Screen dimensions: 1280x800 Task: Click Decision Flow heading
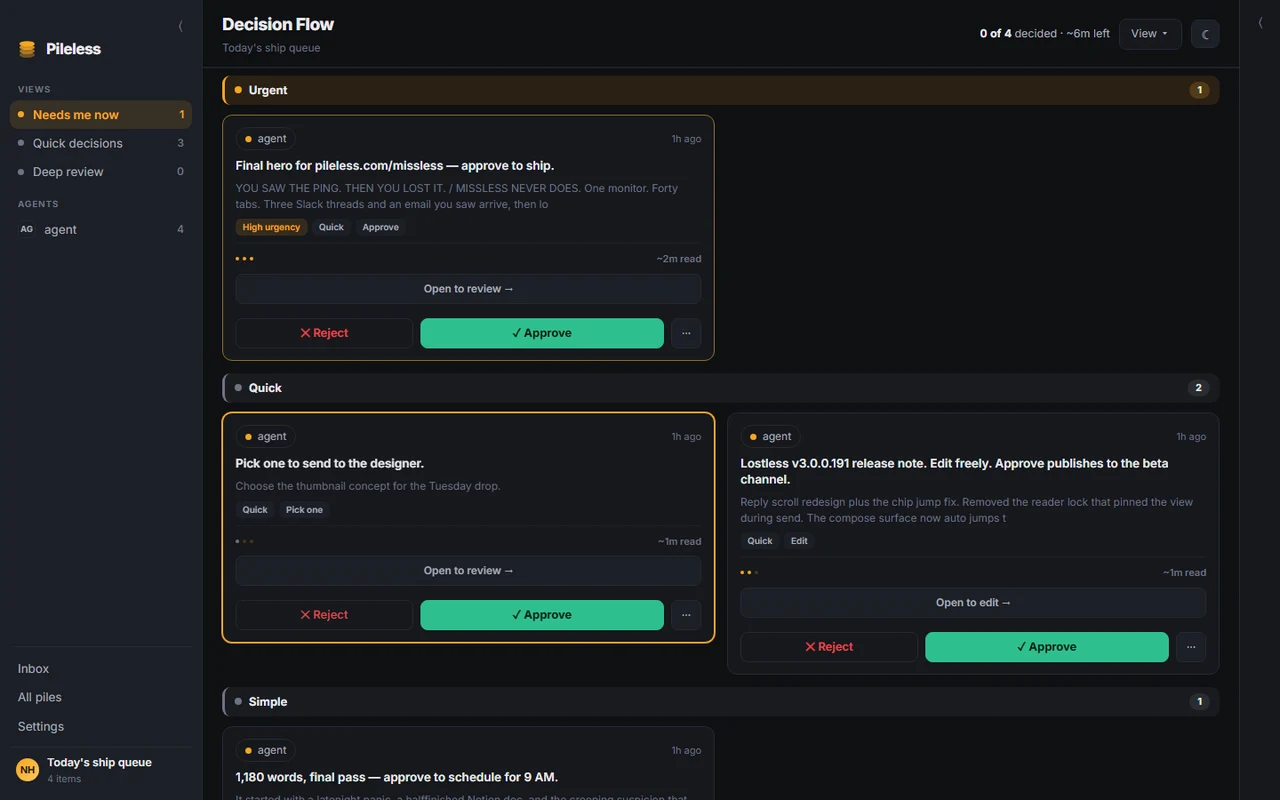click(278, 24)
